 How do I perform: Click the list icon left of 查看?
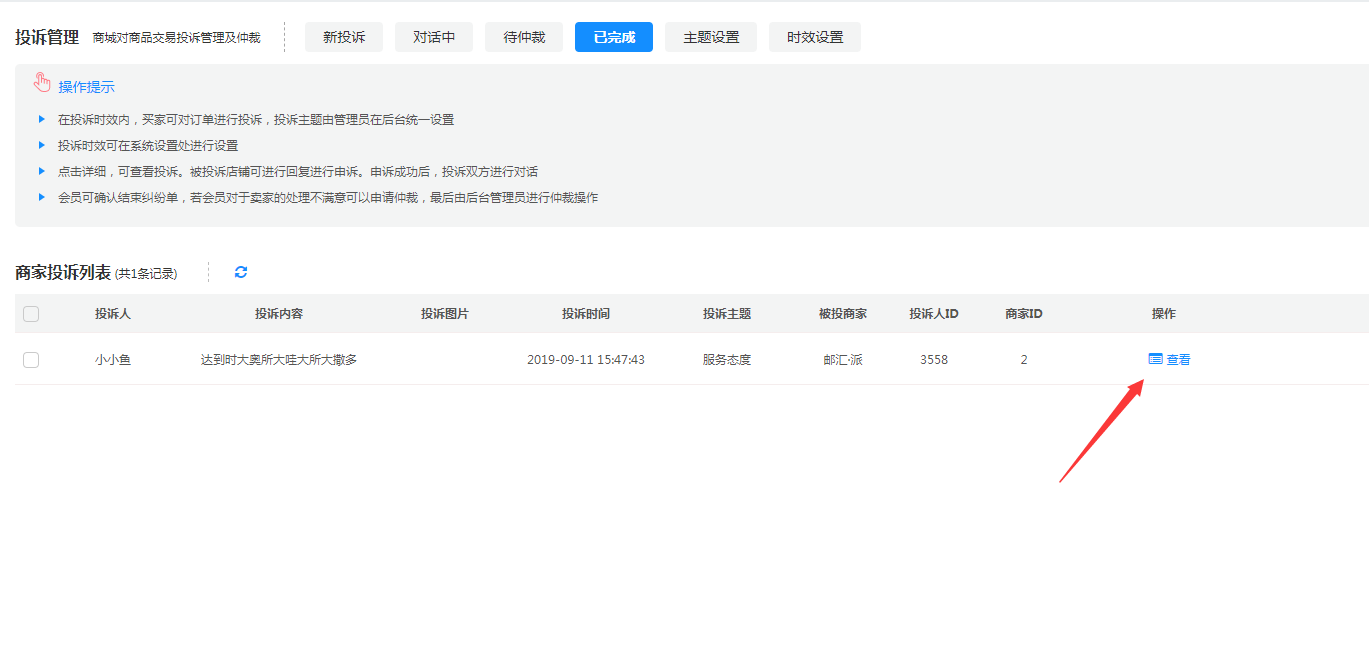1155,359
